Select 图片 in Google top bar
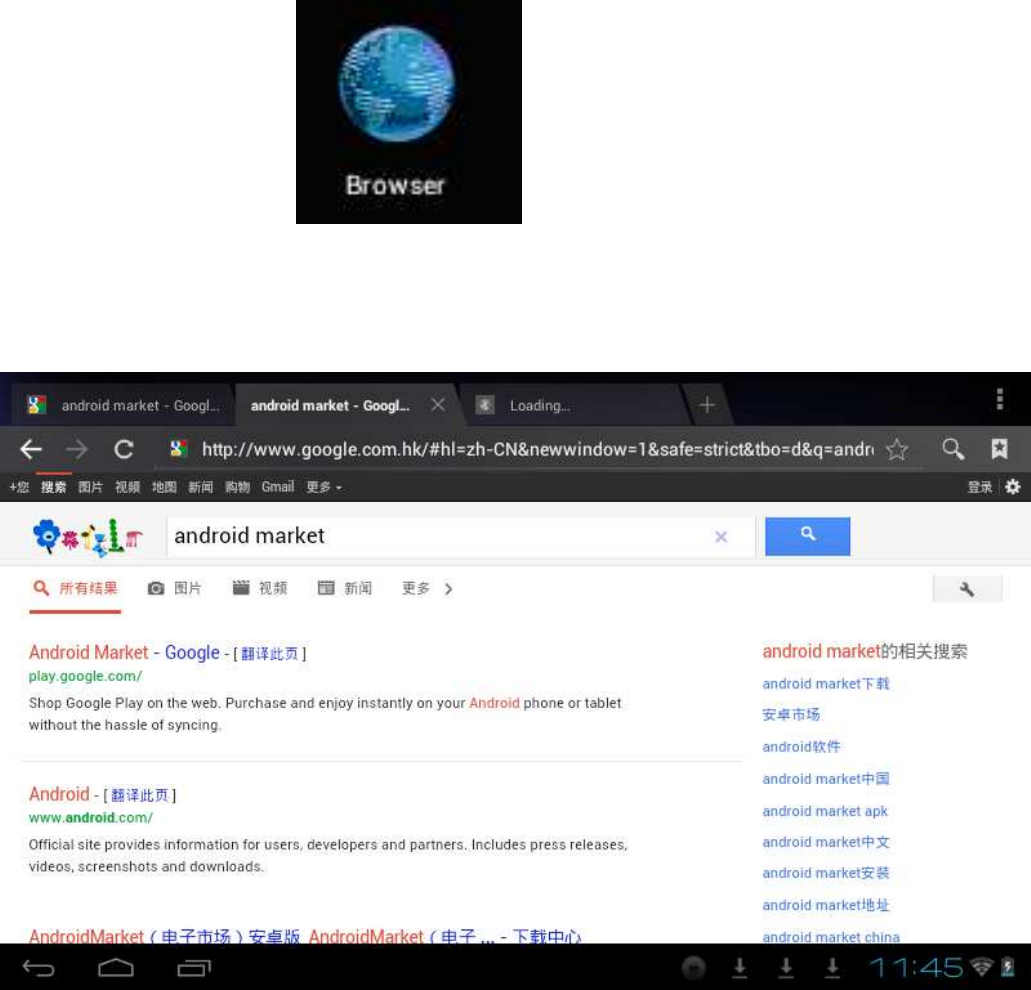This screenshot has height=990, width=1031. click(90, 487)
